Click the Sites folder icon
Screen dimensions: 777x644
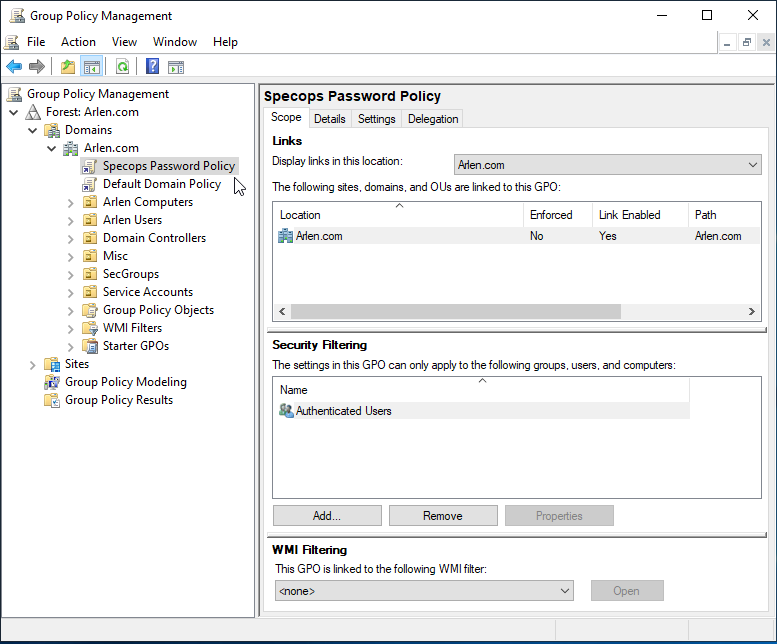[x=52, y=364]
